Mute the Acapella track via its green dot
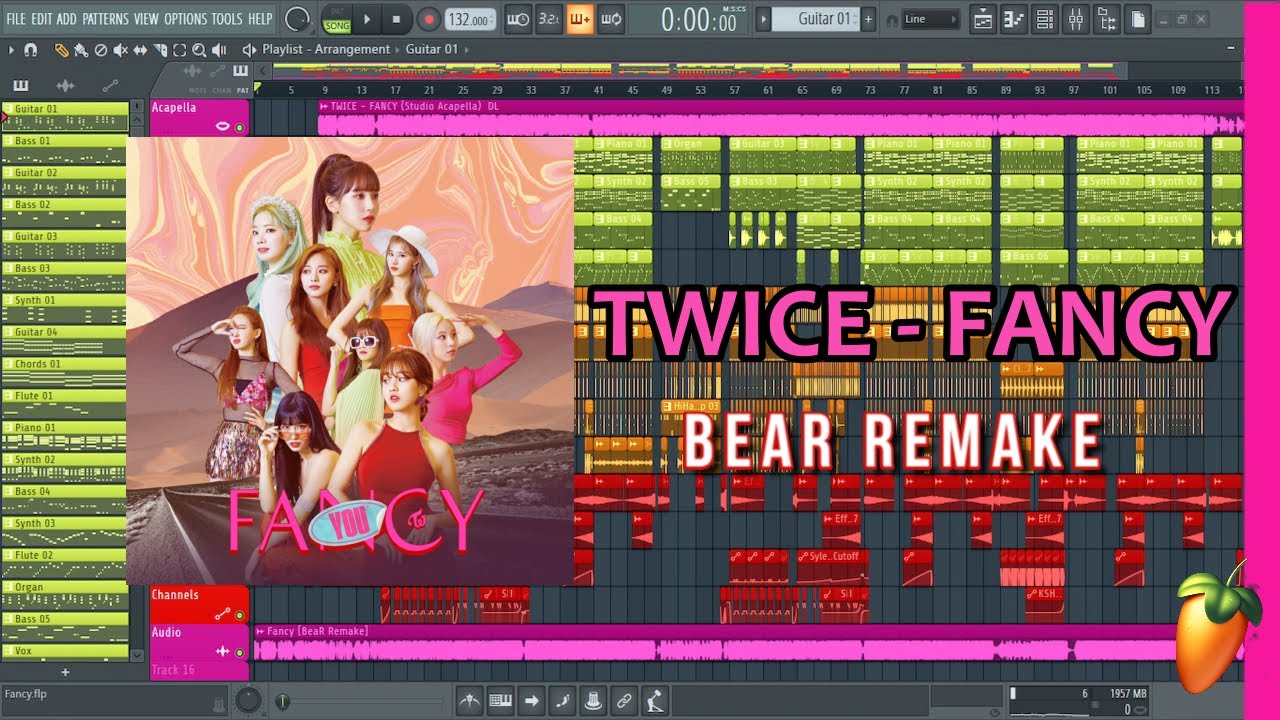The width and height of the screenshot is (1280, 720). coord(239,126)
